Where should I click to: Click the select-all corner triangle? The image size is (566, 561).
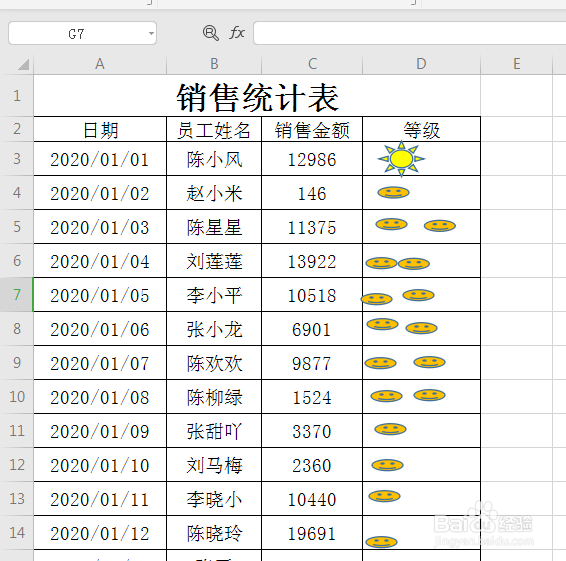click(23, 65)
